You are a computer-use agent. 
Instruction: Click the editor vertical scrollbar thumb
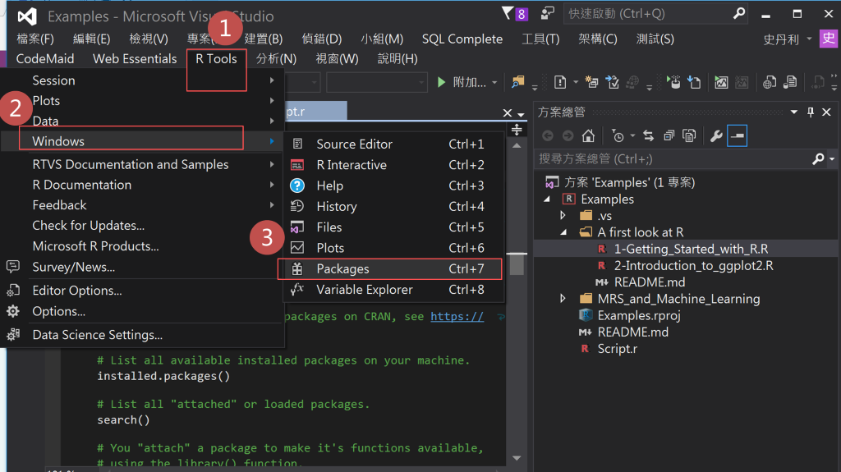517,264
